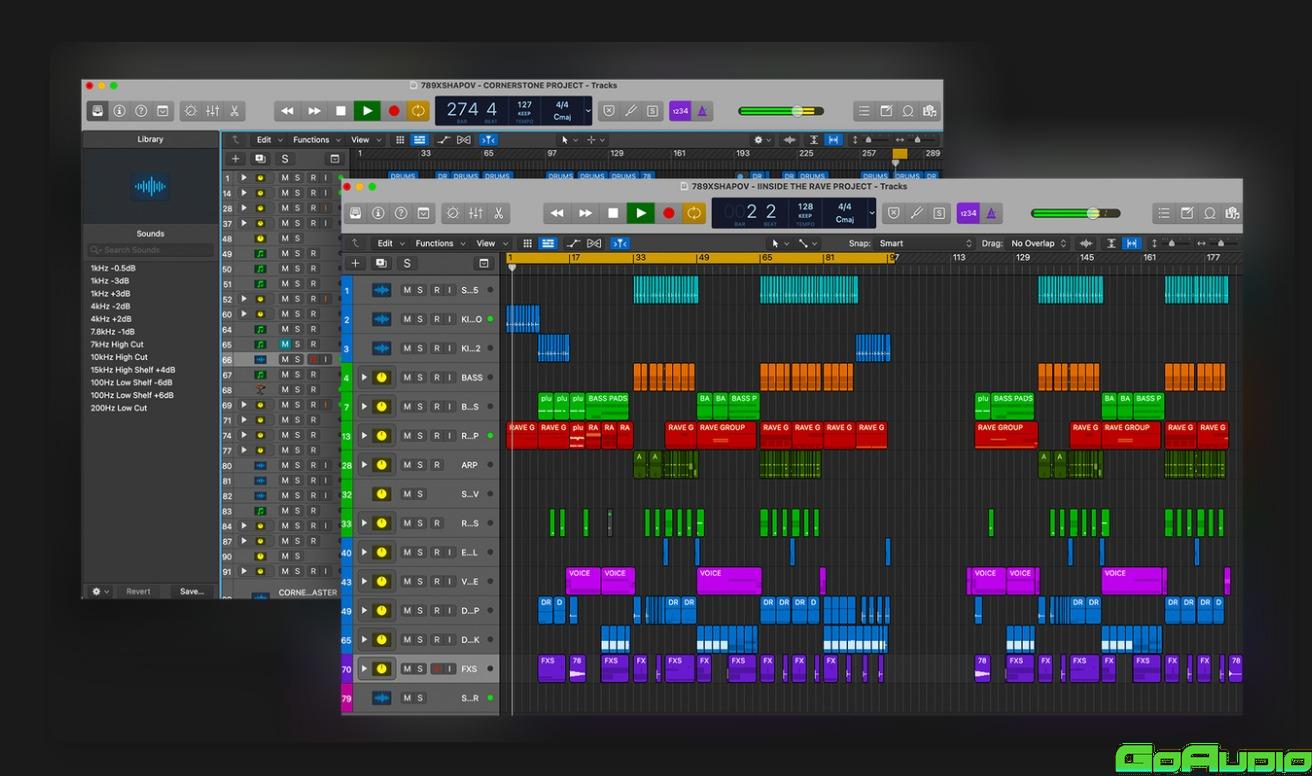Adjust the master volume slider in front window

click(x=1093, y=213)
